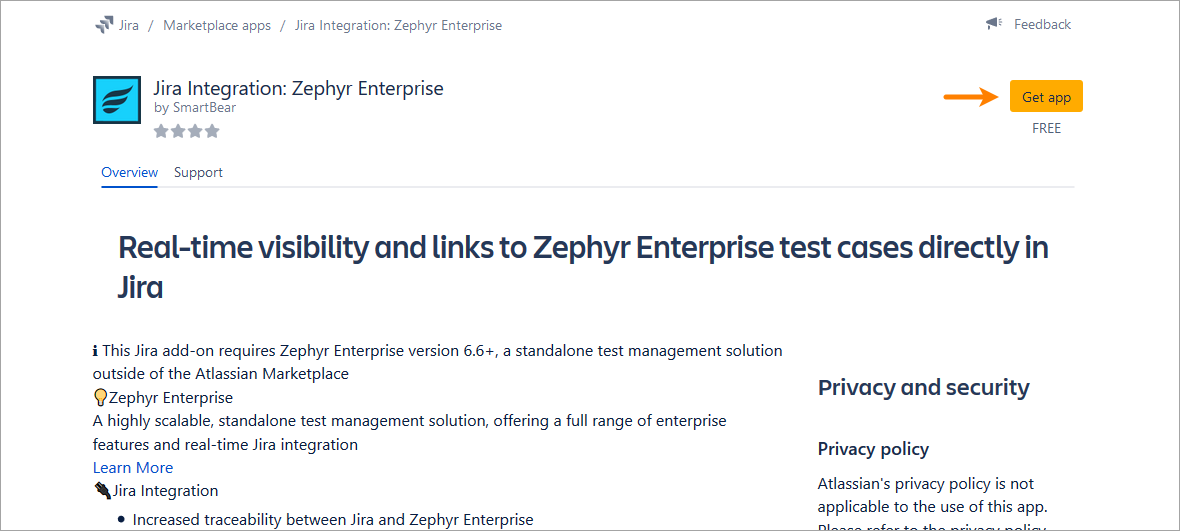Open the SmartBear vendor link
Image resolution: width=1180 pixels, height=531 pixels.
click(204, 107)
